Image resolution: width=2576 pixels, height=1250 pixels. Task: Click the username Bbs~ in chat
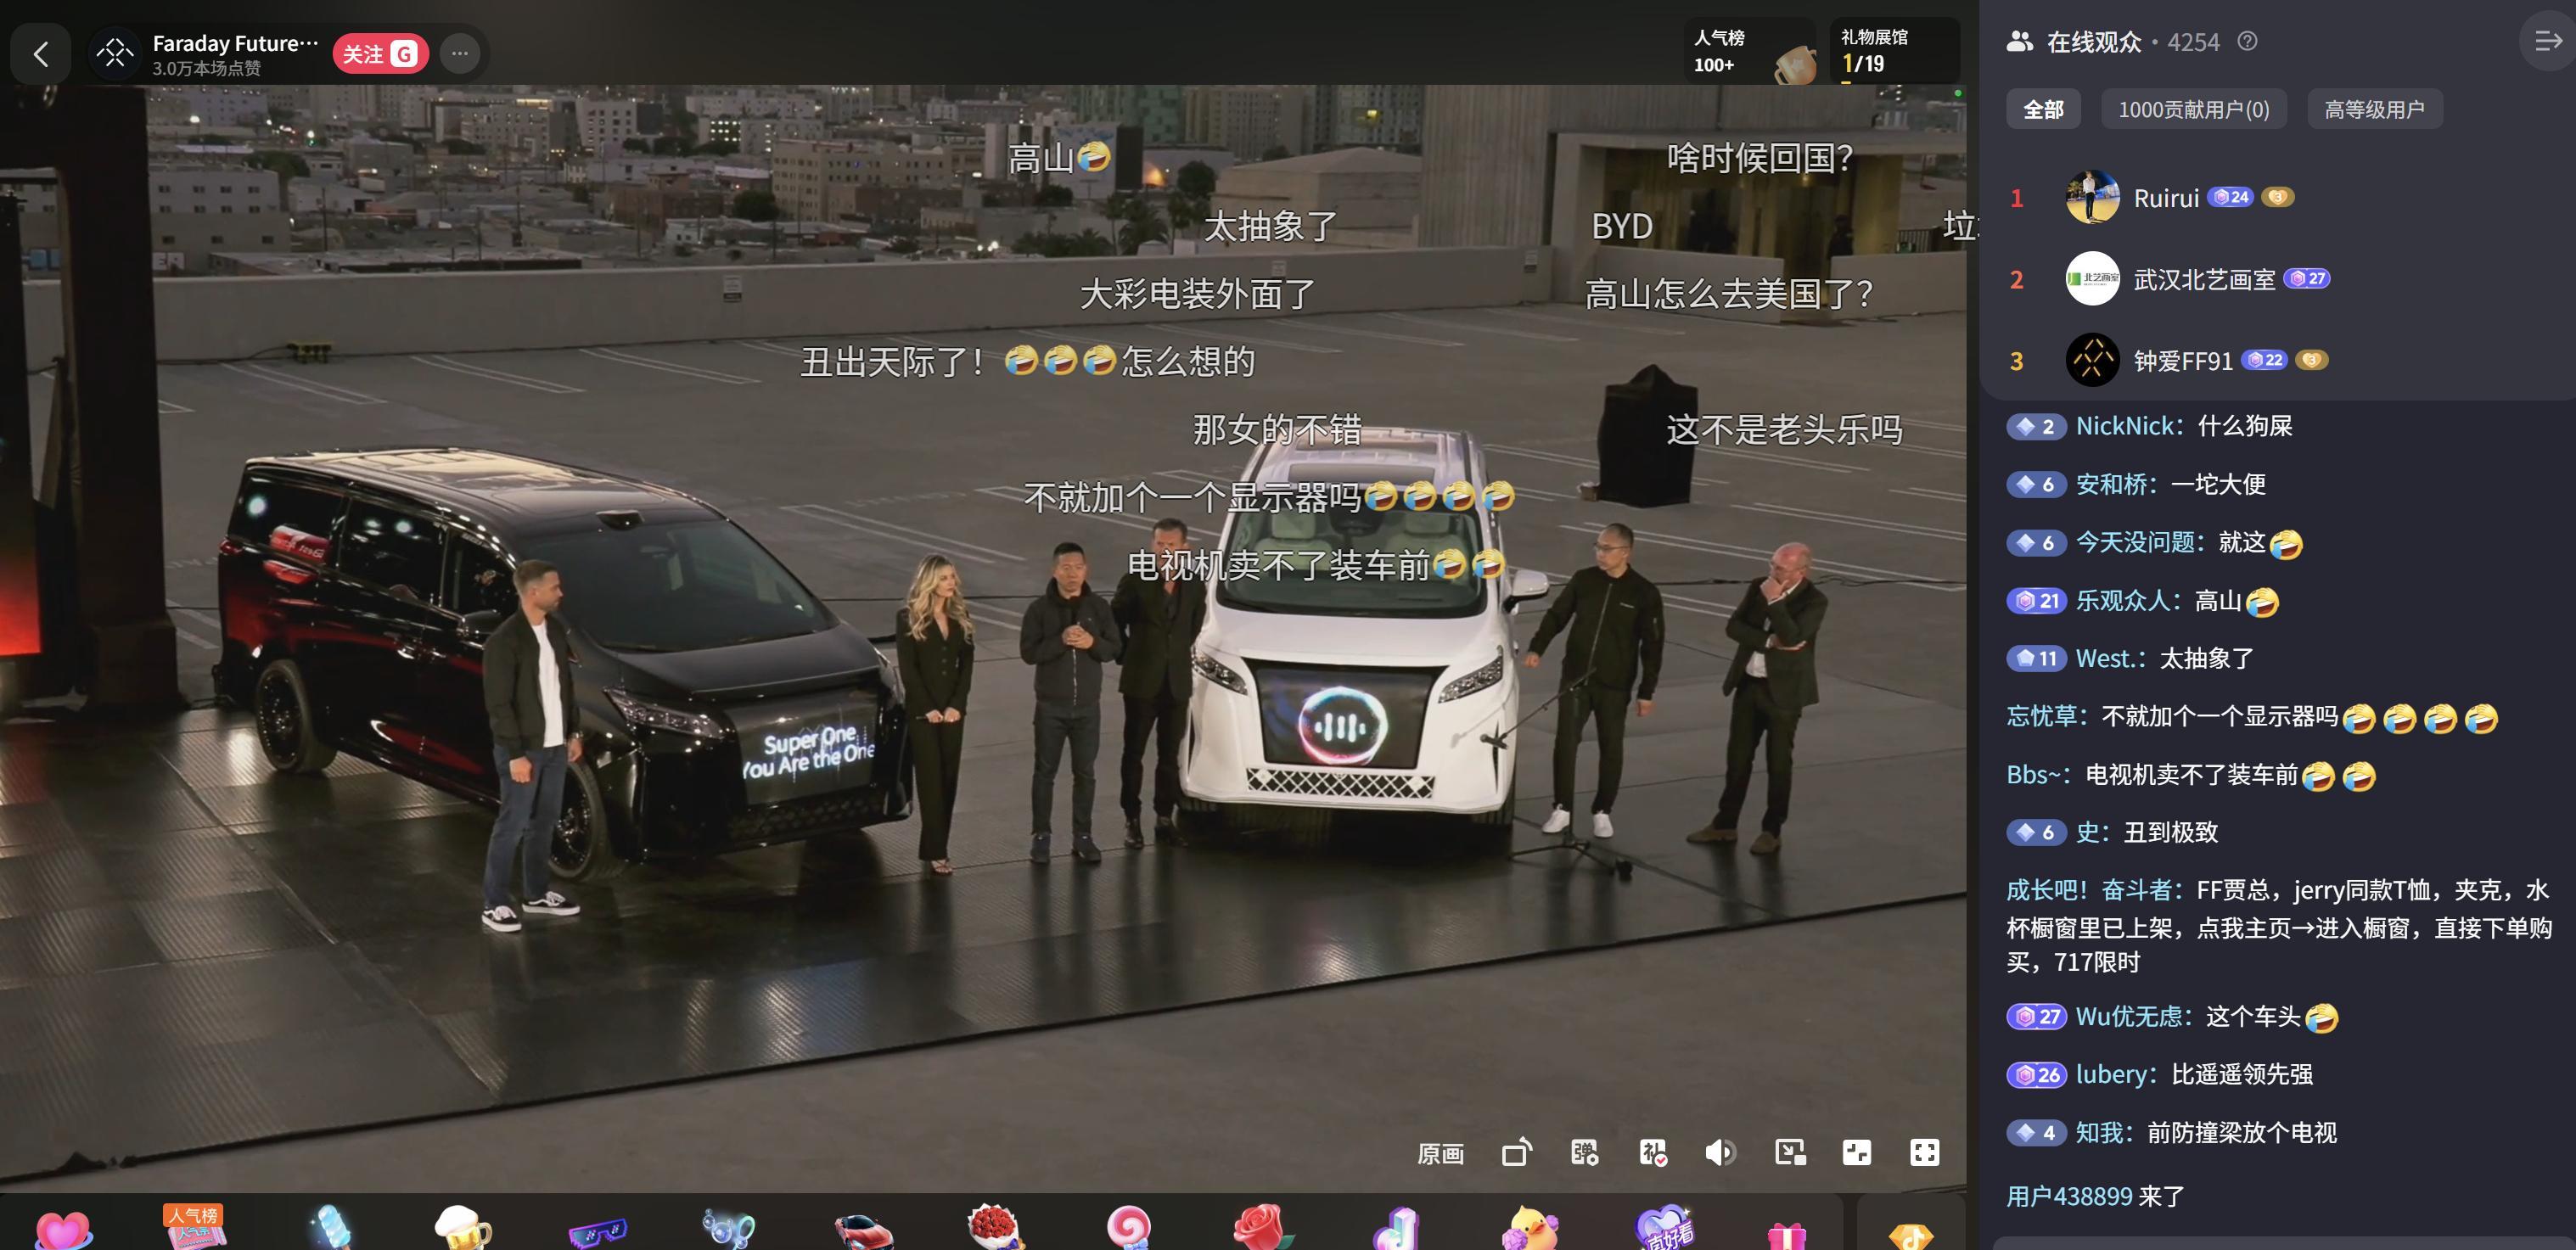[2034, 775]
